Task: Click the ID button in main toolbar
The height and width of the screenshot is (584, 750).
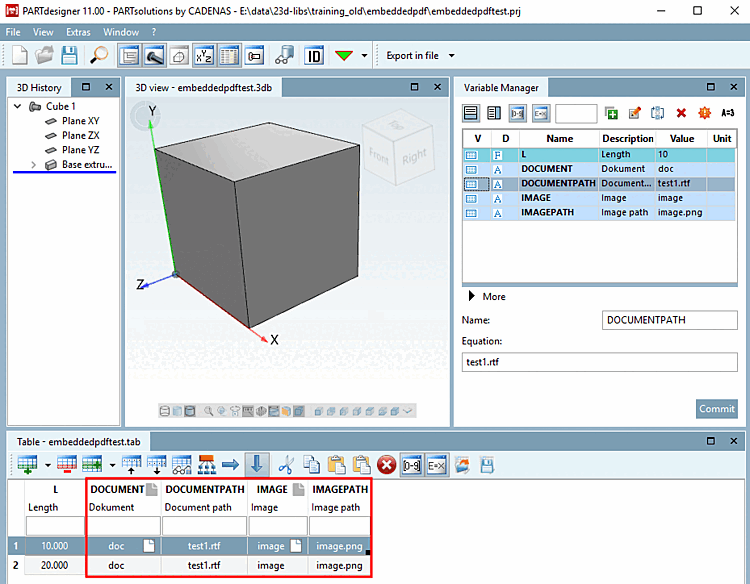Action: [313, 55]
